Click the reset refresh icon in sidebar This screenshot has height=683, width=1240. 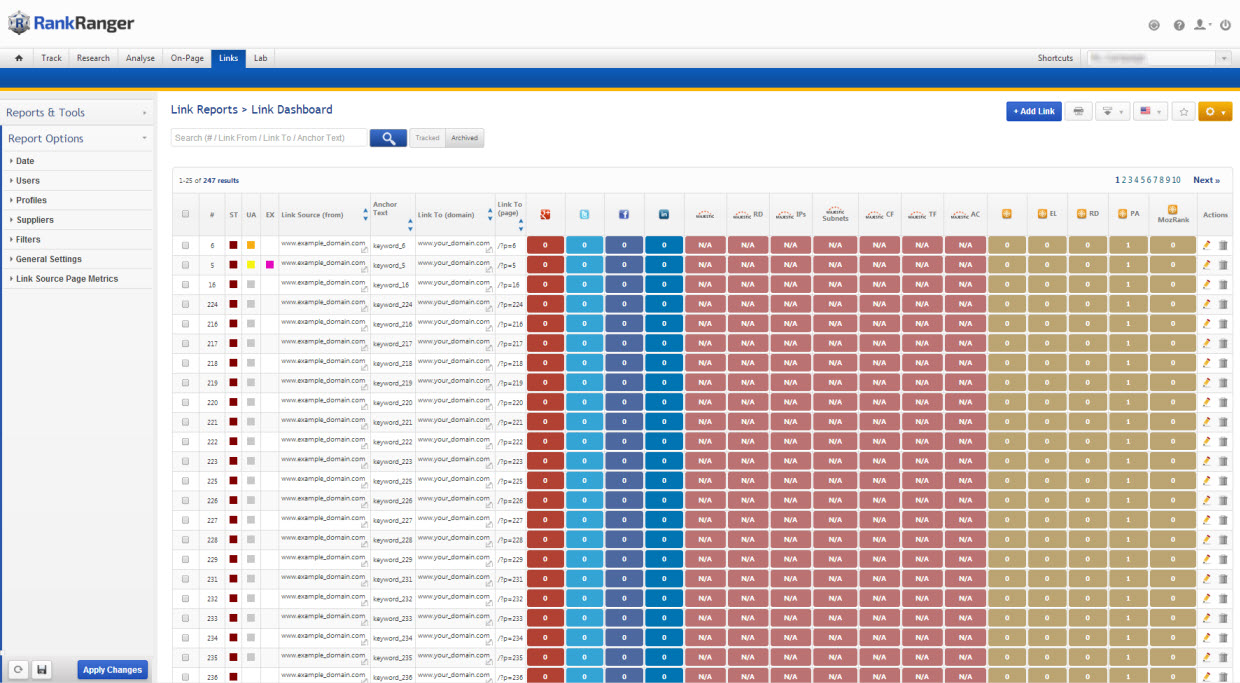(x=18, y=670)
